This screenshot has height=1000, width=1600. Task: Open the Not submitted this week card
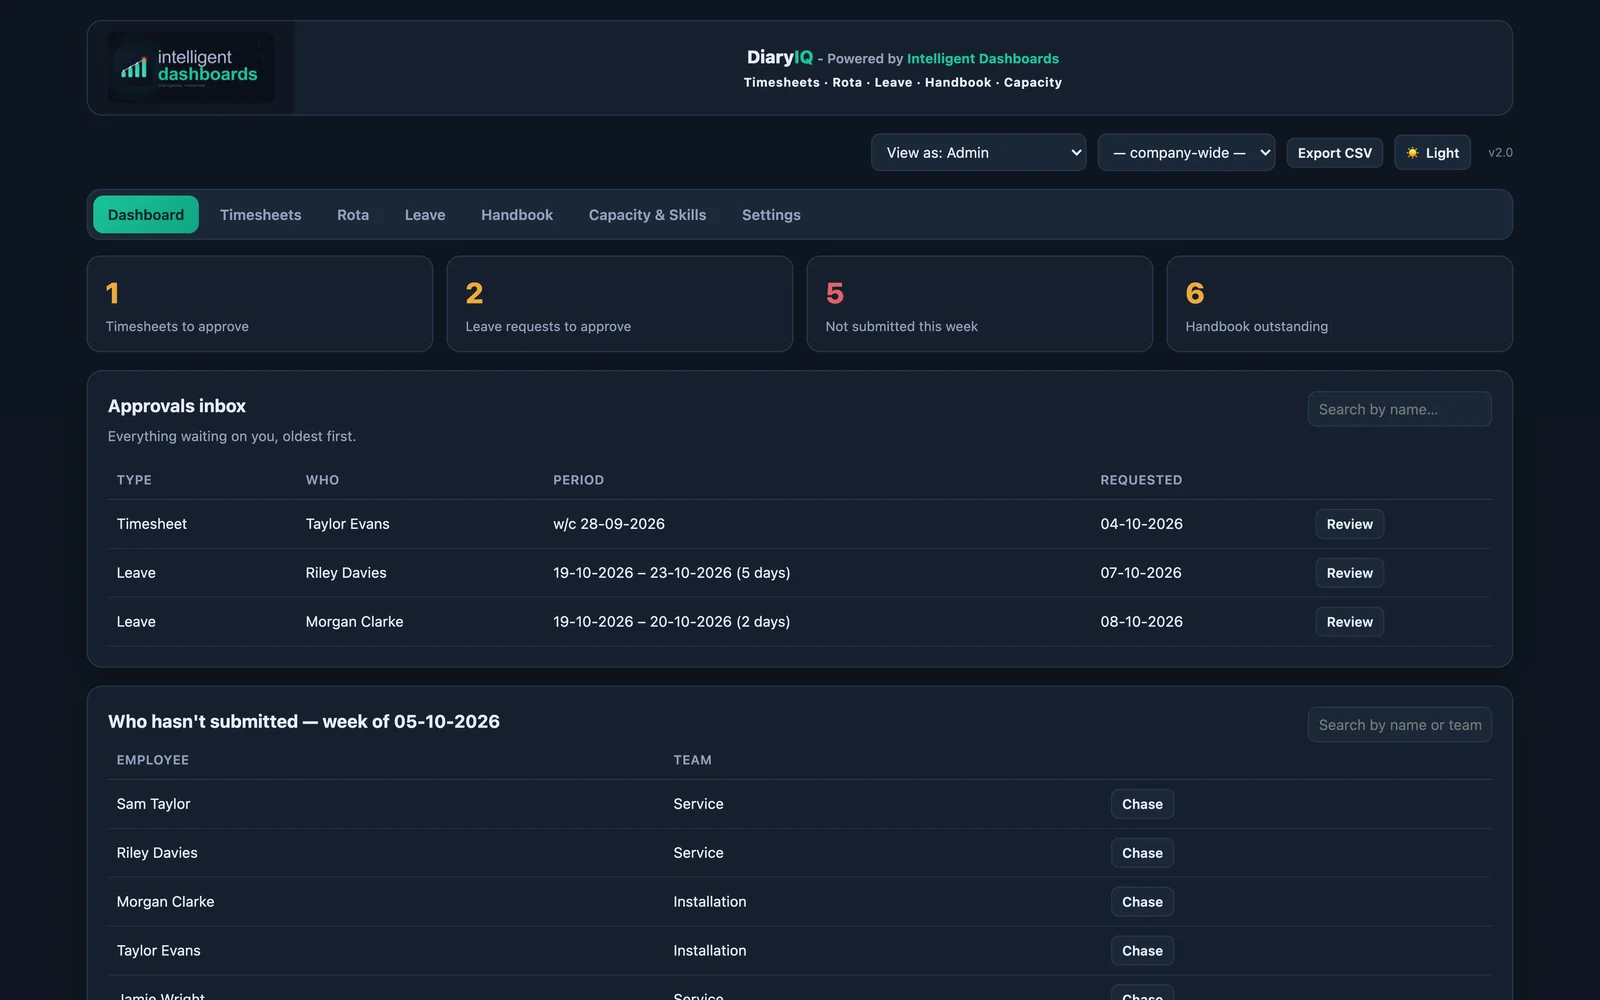[x=980, y=304]
